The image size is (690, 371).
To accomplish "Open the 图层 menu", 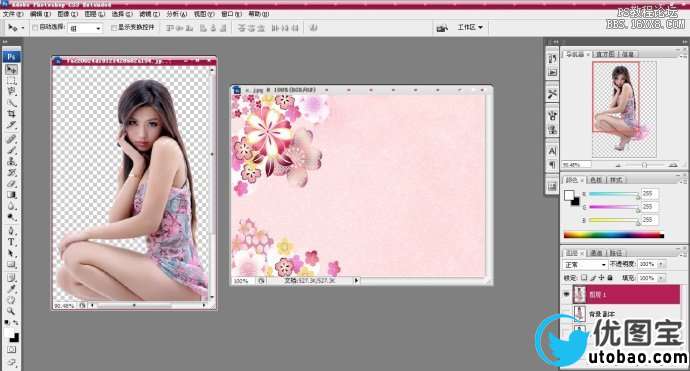I will (x=94, y=14).
